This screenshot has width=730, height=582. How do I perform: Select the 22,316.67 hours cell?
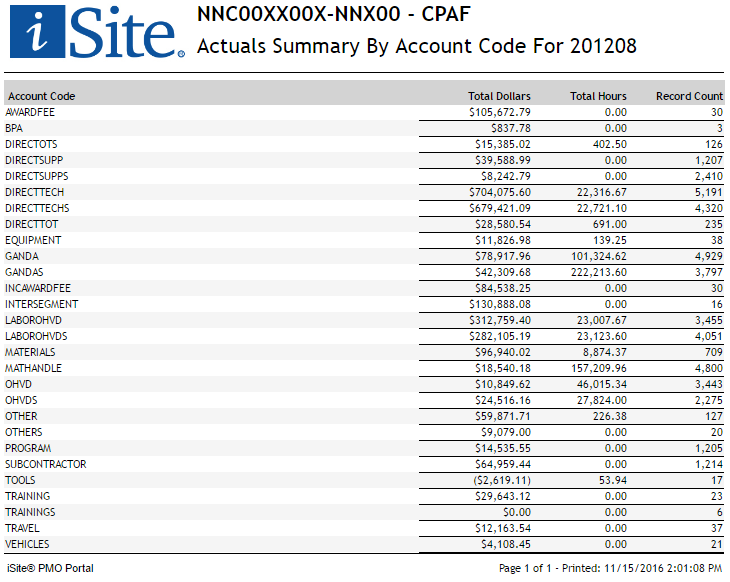(x=602, y=192)
